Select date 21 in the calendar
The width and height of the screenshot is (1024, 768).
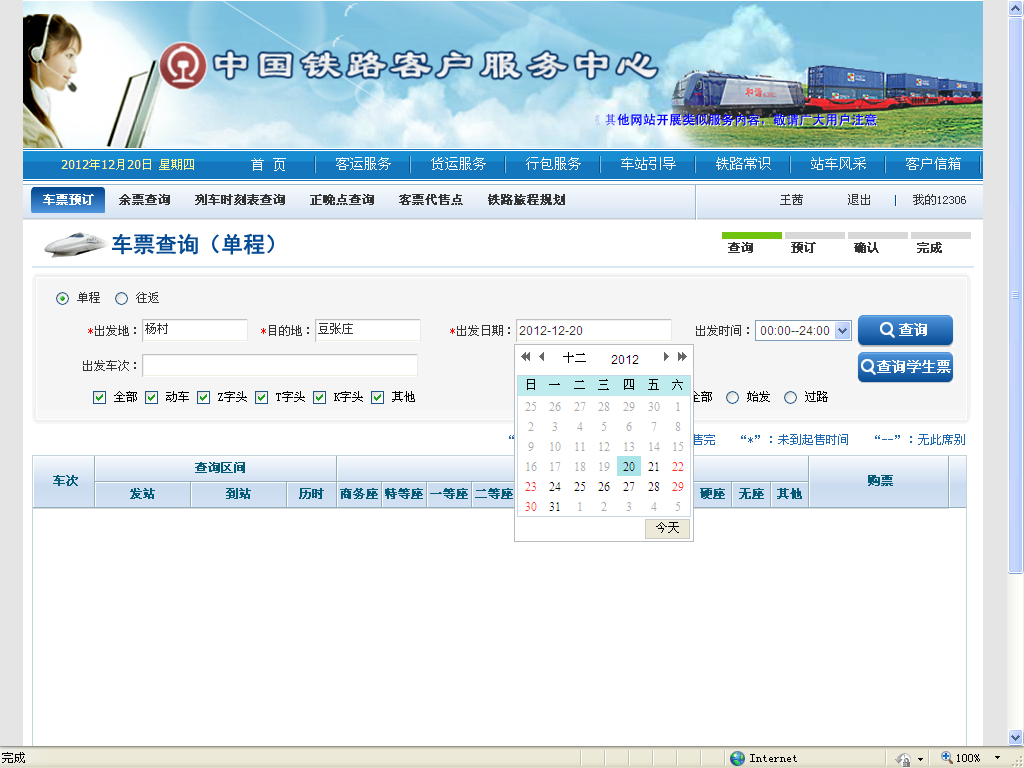tap(654, 467)
